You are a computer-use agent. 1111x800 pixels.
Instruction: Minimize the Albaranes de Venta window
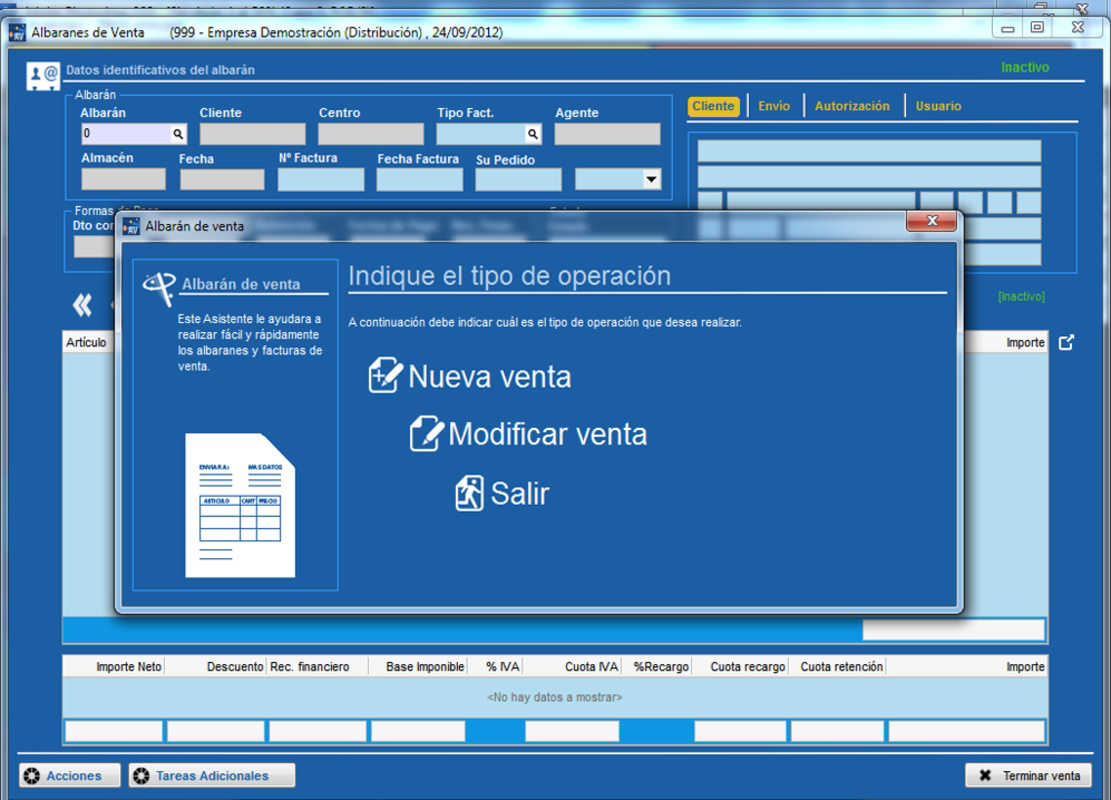[1008, 28]
